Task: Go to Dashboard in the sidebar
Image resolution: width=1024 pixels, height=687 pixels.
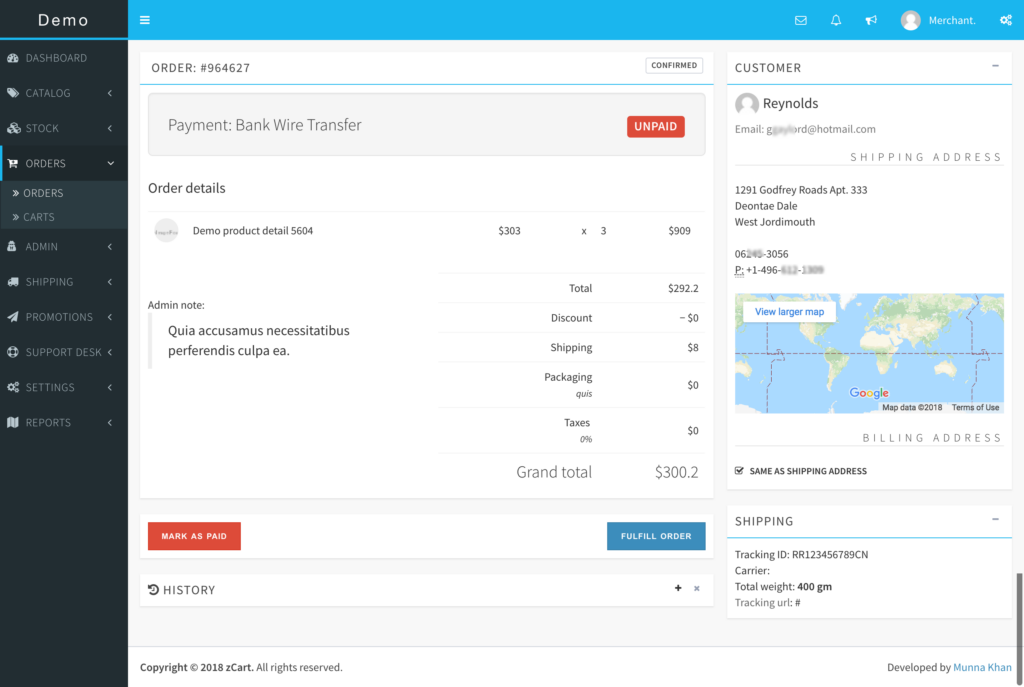Action: 63,58
